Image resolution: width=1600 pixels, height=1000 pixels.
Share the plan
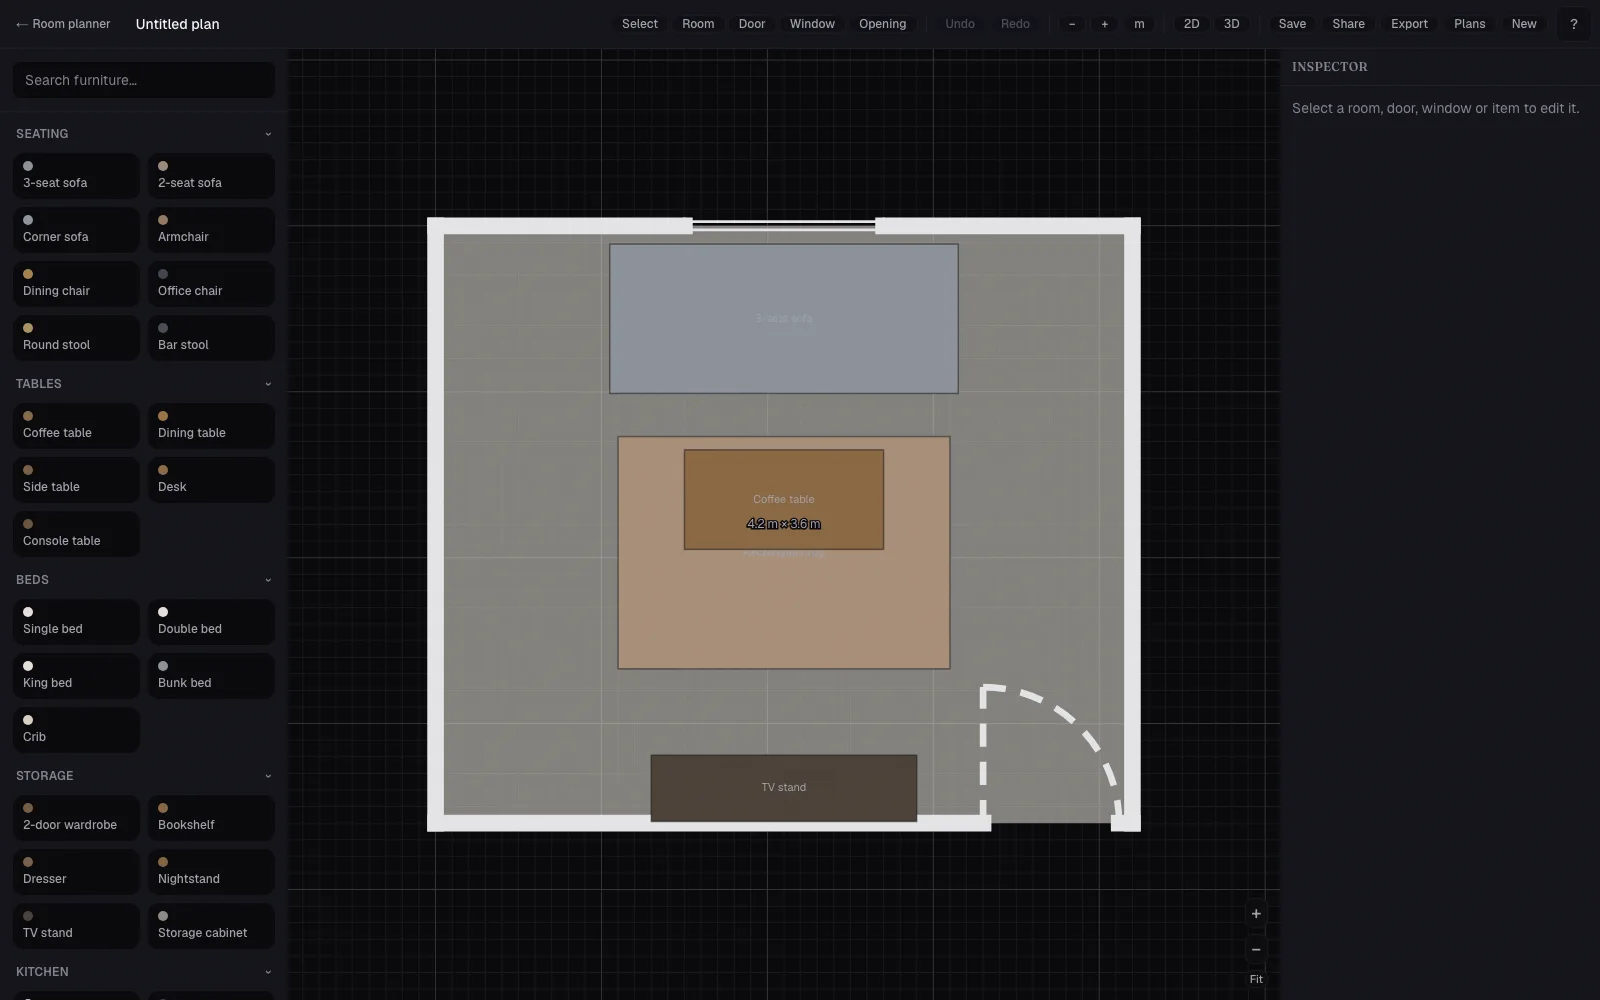click(1348, 24)
